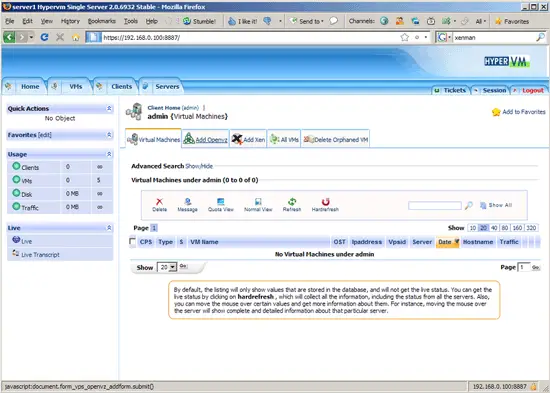This screenshot has height=393, width=550.
Task: Click the search magnifier beside filter box
Action: [x=469, y=206]
